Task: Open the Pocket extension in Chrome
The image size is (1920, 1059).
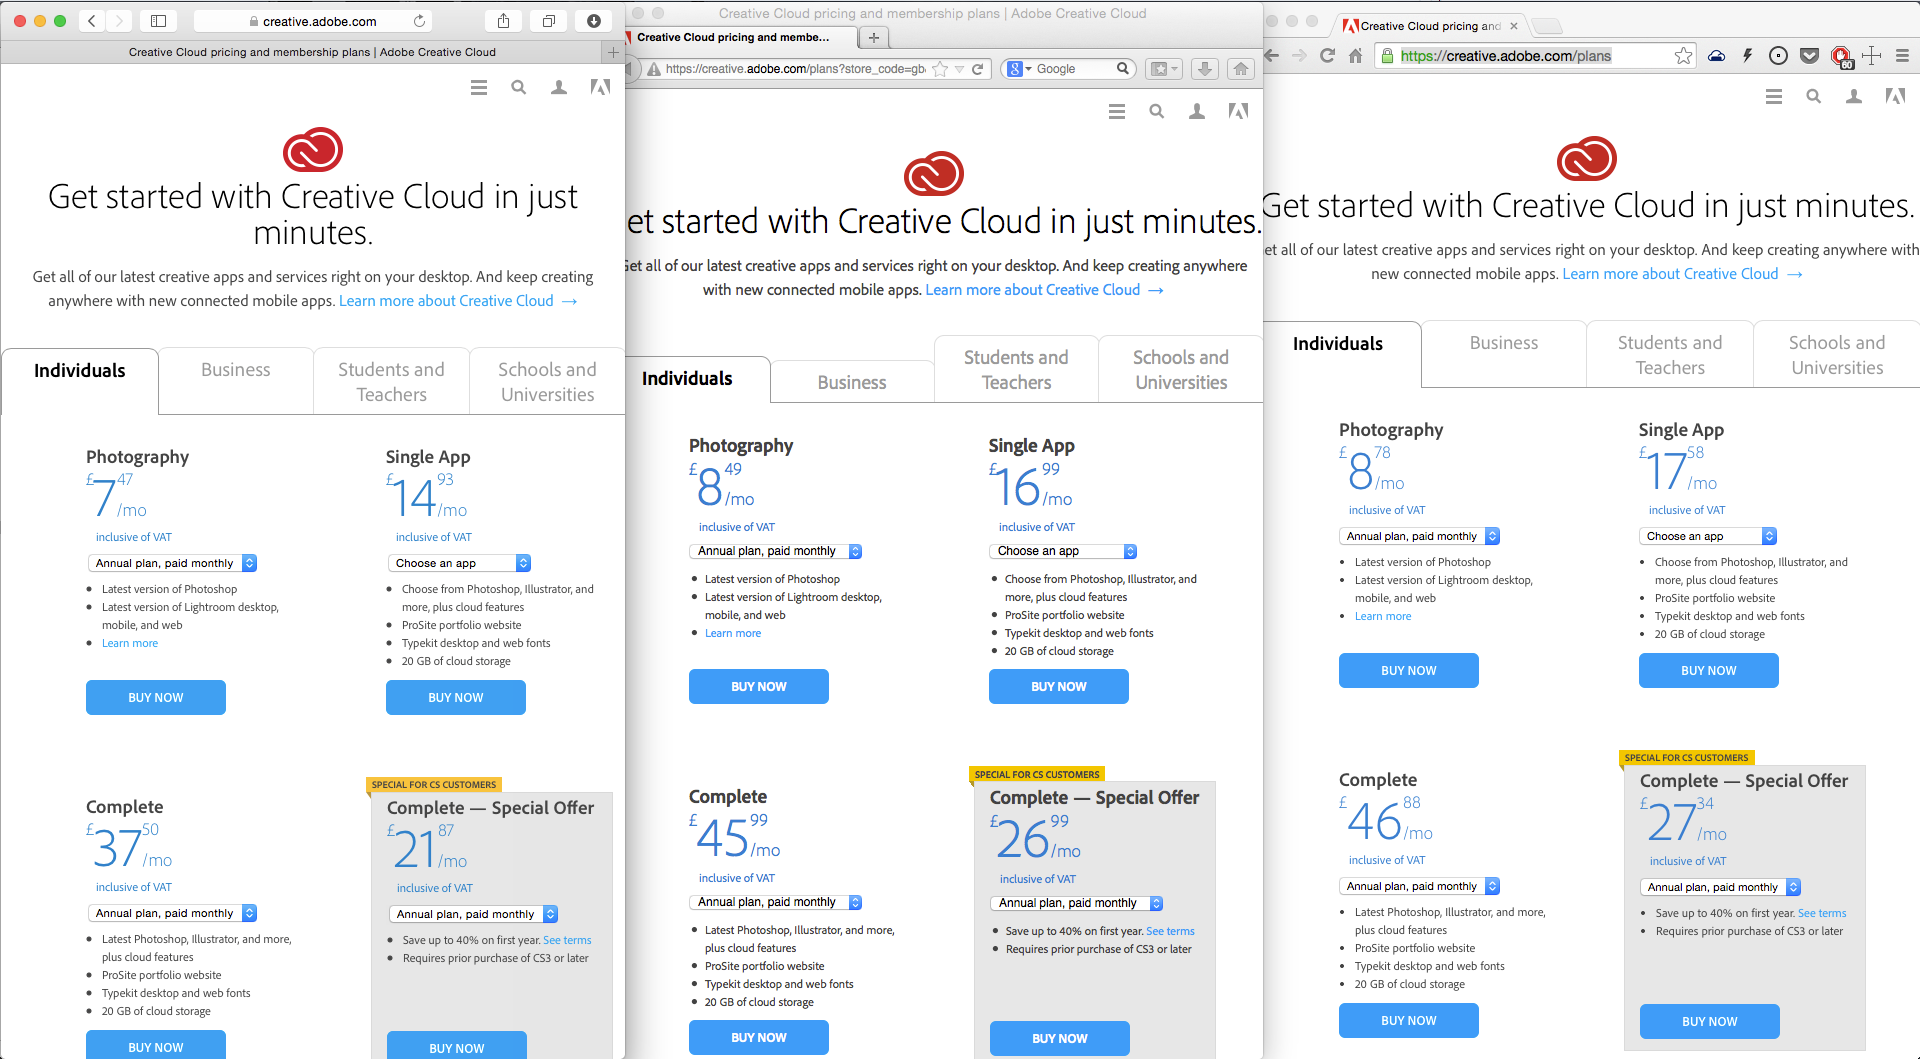Action: click(1809, 56)
